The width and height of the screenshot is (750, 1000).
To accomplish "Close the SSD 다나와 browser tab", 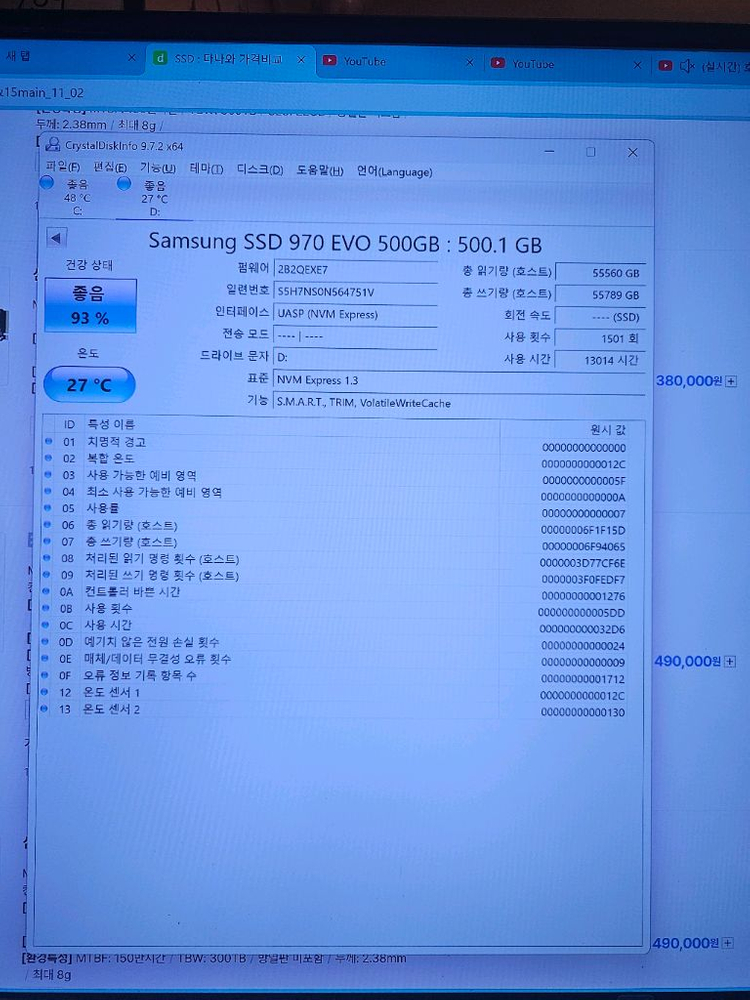I will tap(301, 59).
